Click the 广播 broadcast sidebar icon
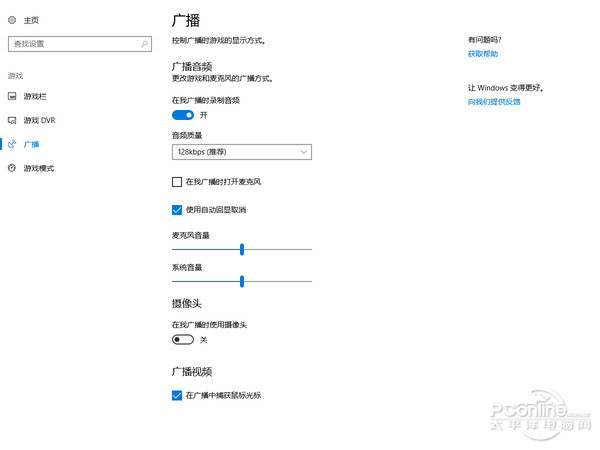The width and height of the screenshot is (600, 450). click(x=12, y=144)
